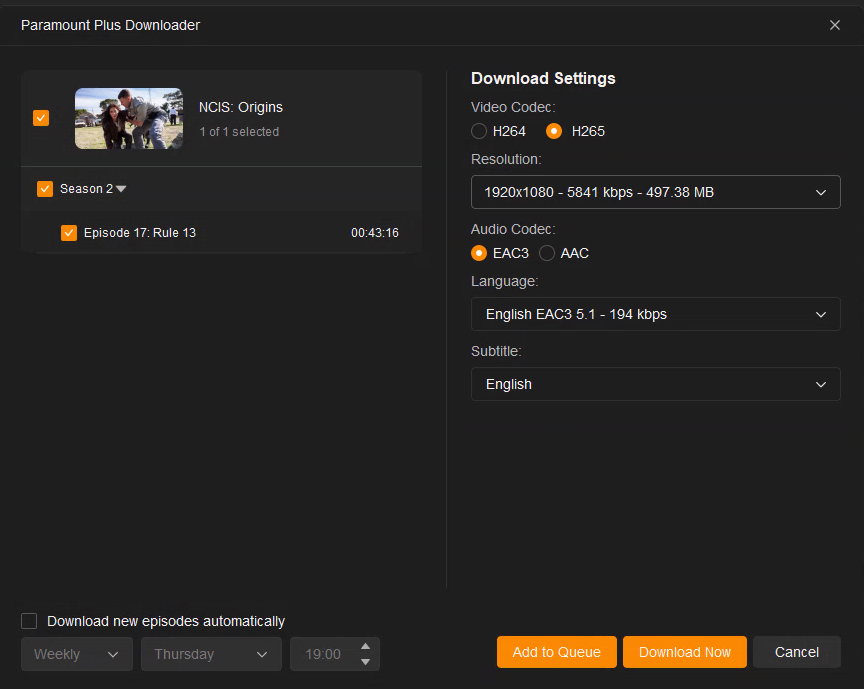Close the Paramount Plus Downloader dialog

click(x=834, y=25)
